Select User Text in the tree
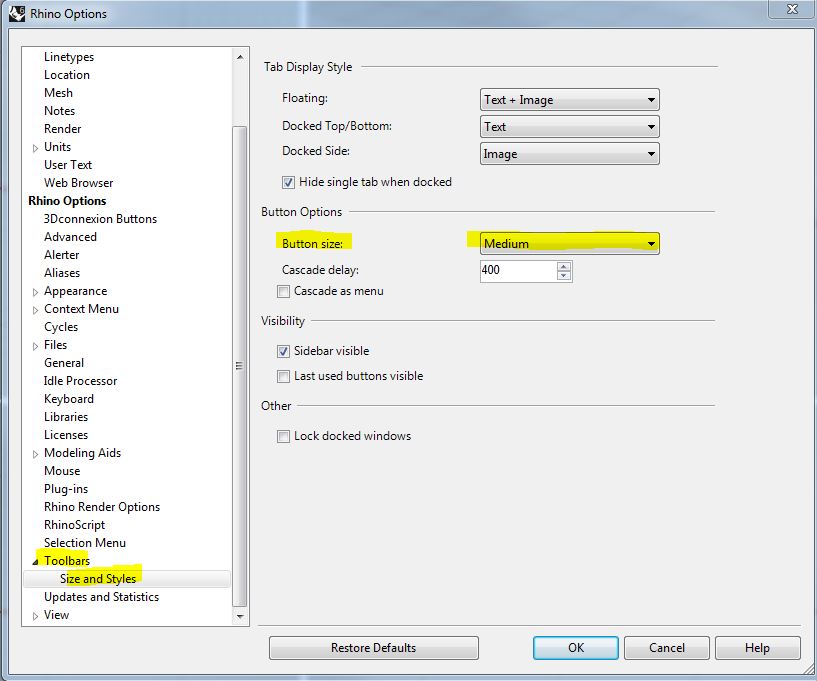This screenshot has width=817, height=681. (x=68, y=165)
